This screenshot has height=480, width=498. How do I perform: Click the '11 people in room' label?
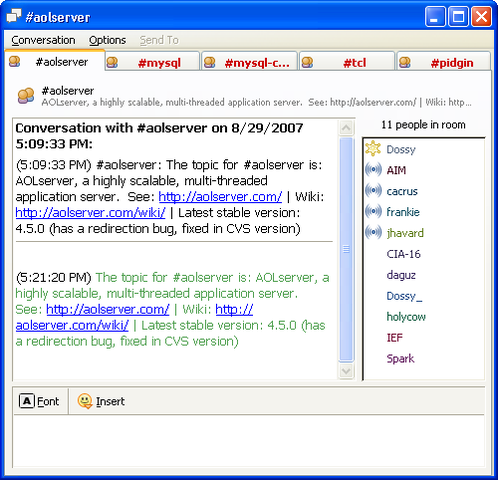423,125
